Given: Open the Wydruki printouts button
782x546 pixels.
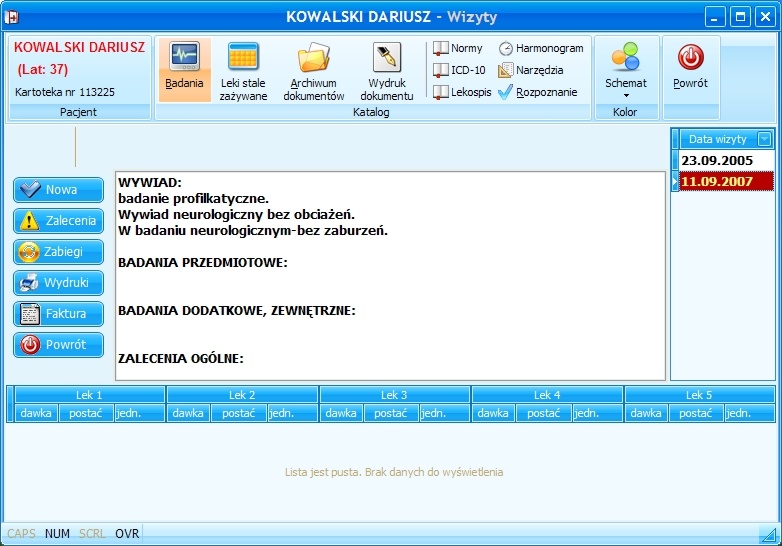Looking at the screenshot, I should 58,283.
